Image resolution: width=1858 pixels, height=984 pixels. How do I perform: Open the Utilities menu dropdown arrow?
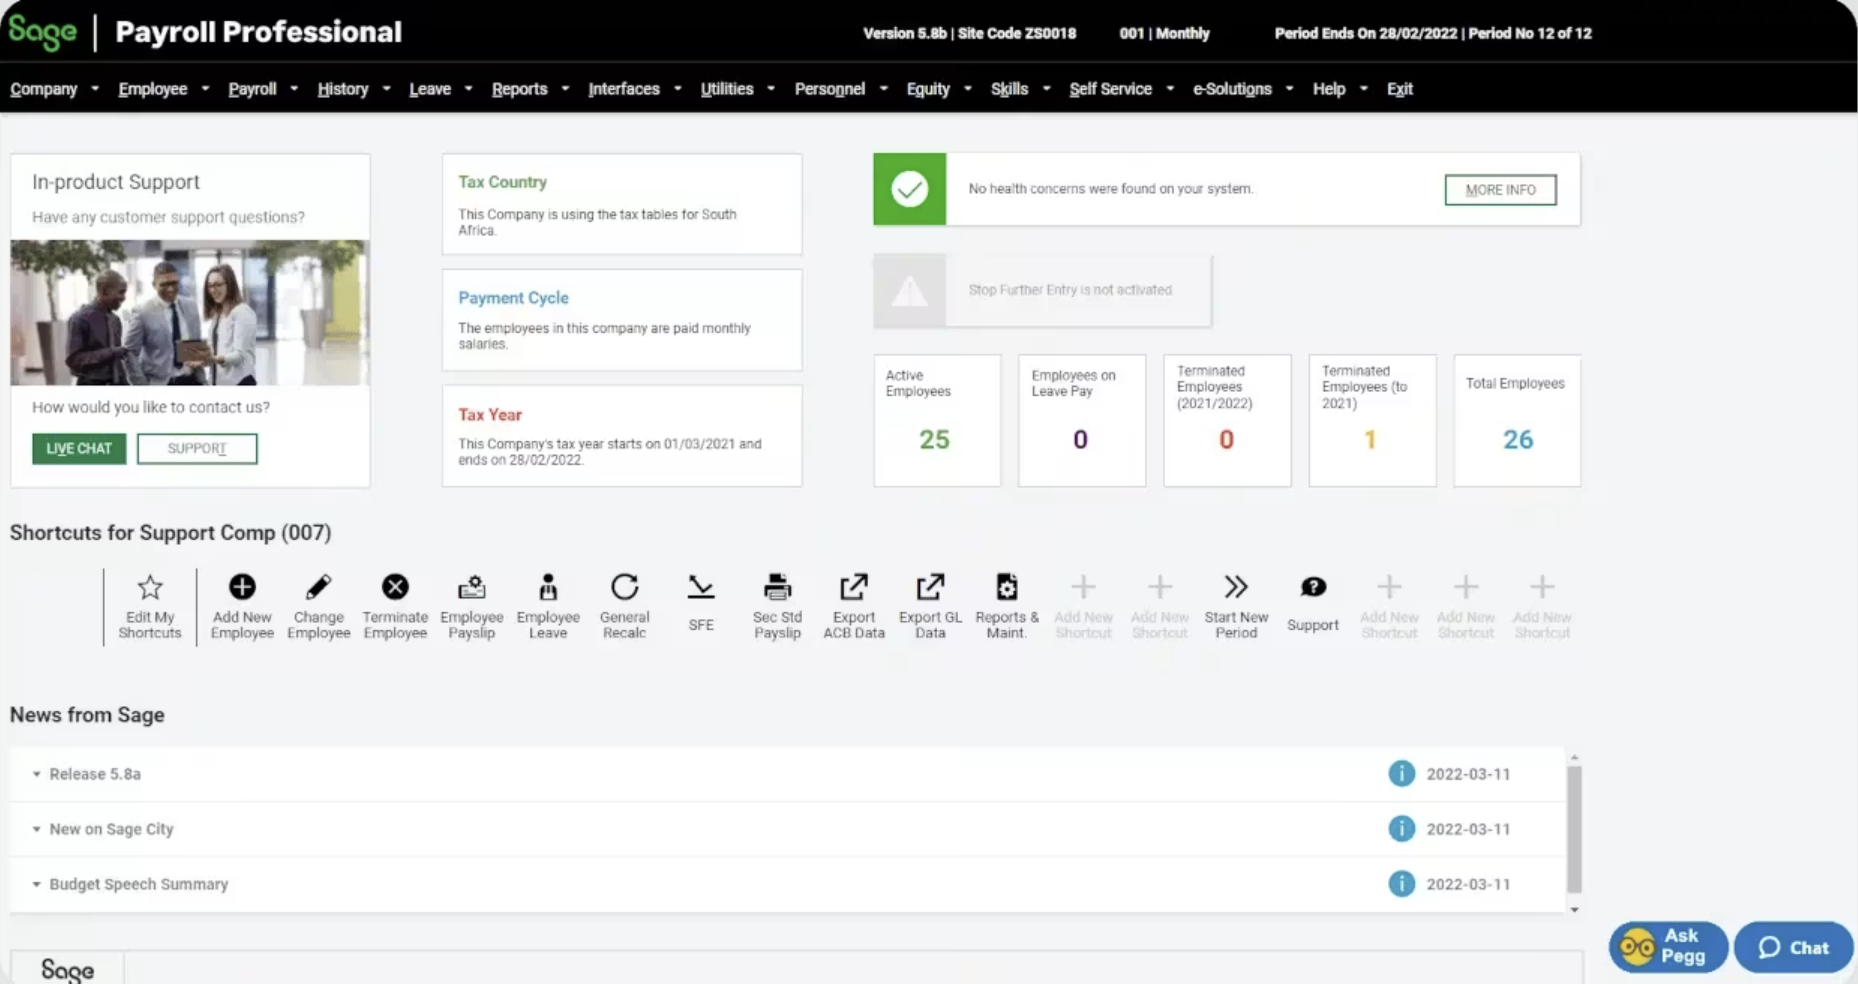click(771, 89)
